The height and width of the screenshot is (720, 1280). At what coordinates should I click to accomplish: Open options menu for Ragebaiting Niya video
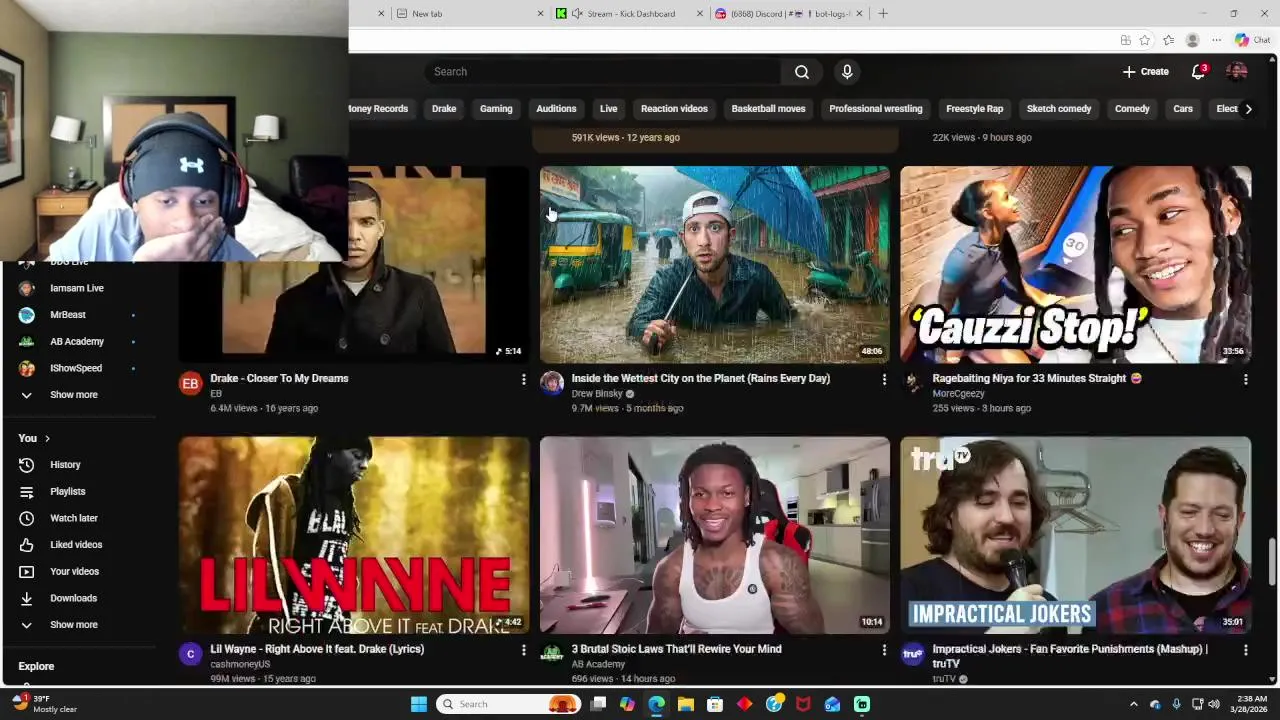tap(1245, 380)
